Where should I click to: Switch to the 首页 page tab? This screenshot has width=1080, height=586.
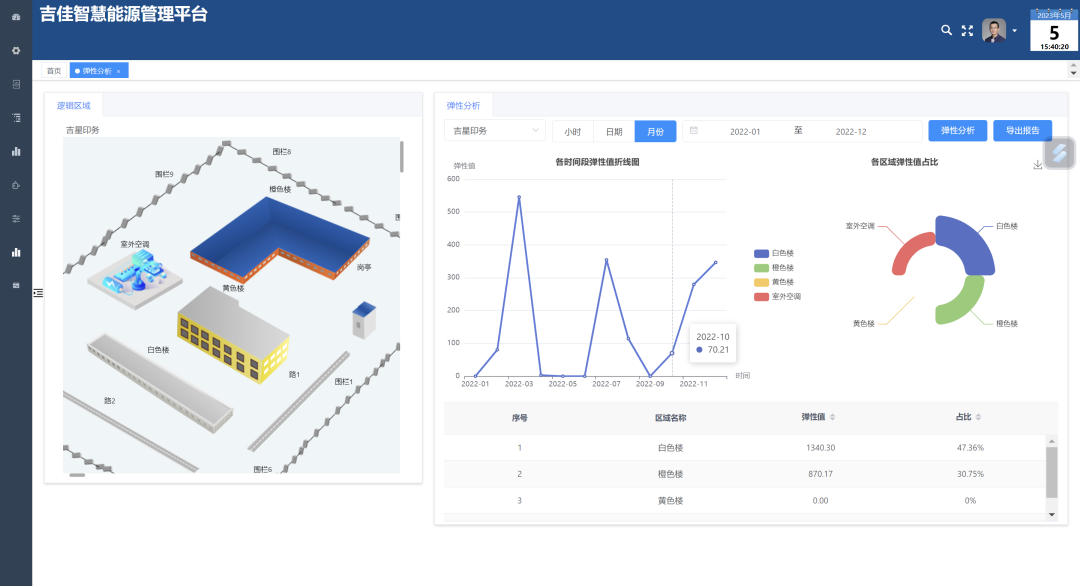point(54,71)
